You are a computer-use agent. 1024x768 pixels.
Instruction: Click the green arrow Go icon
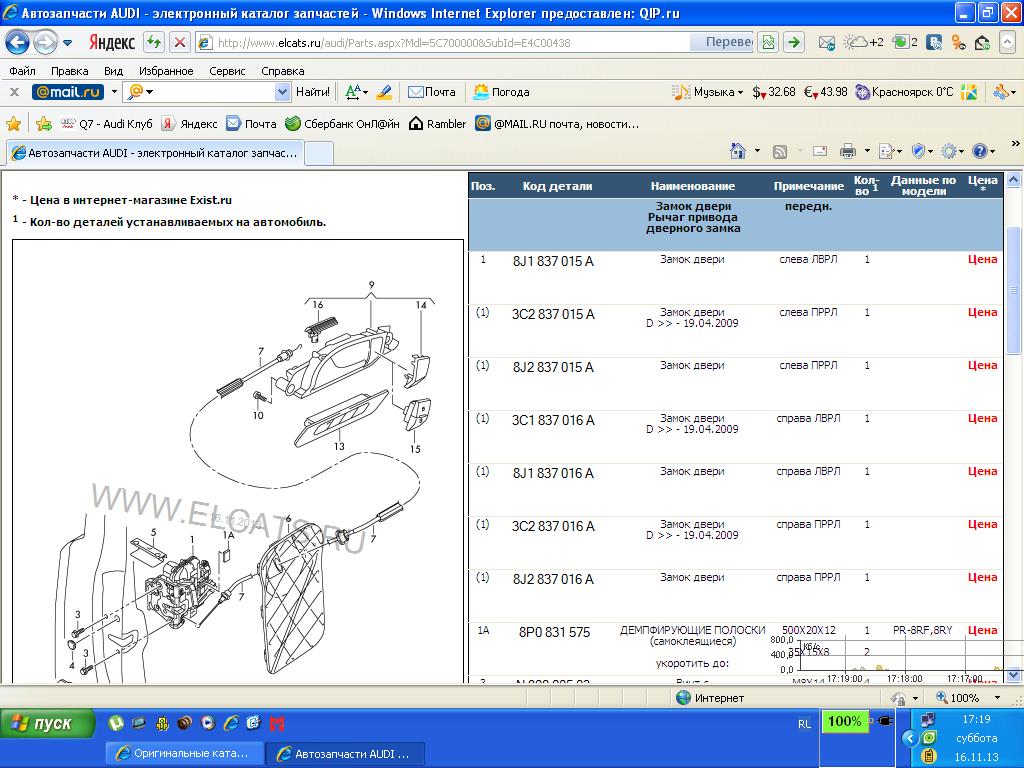[793, 43]
